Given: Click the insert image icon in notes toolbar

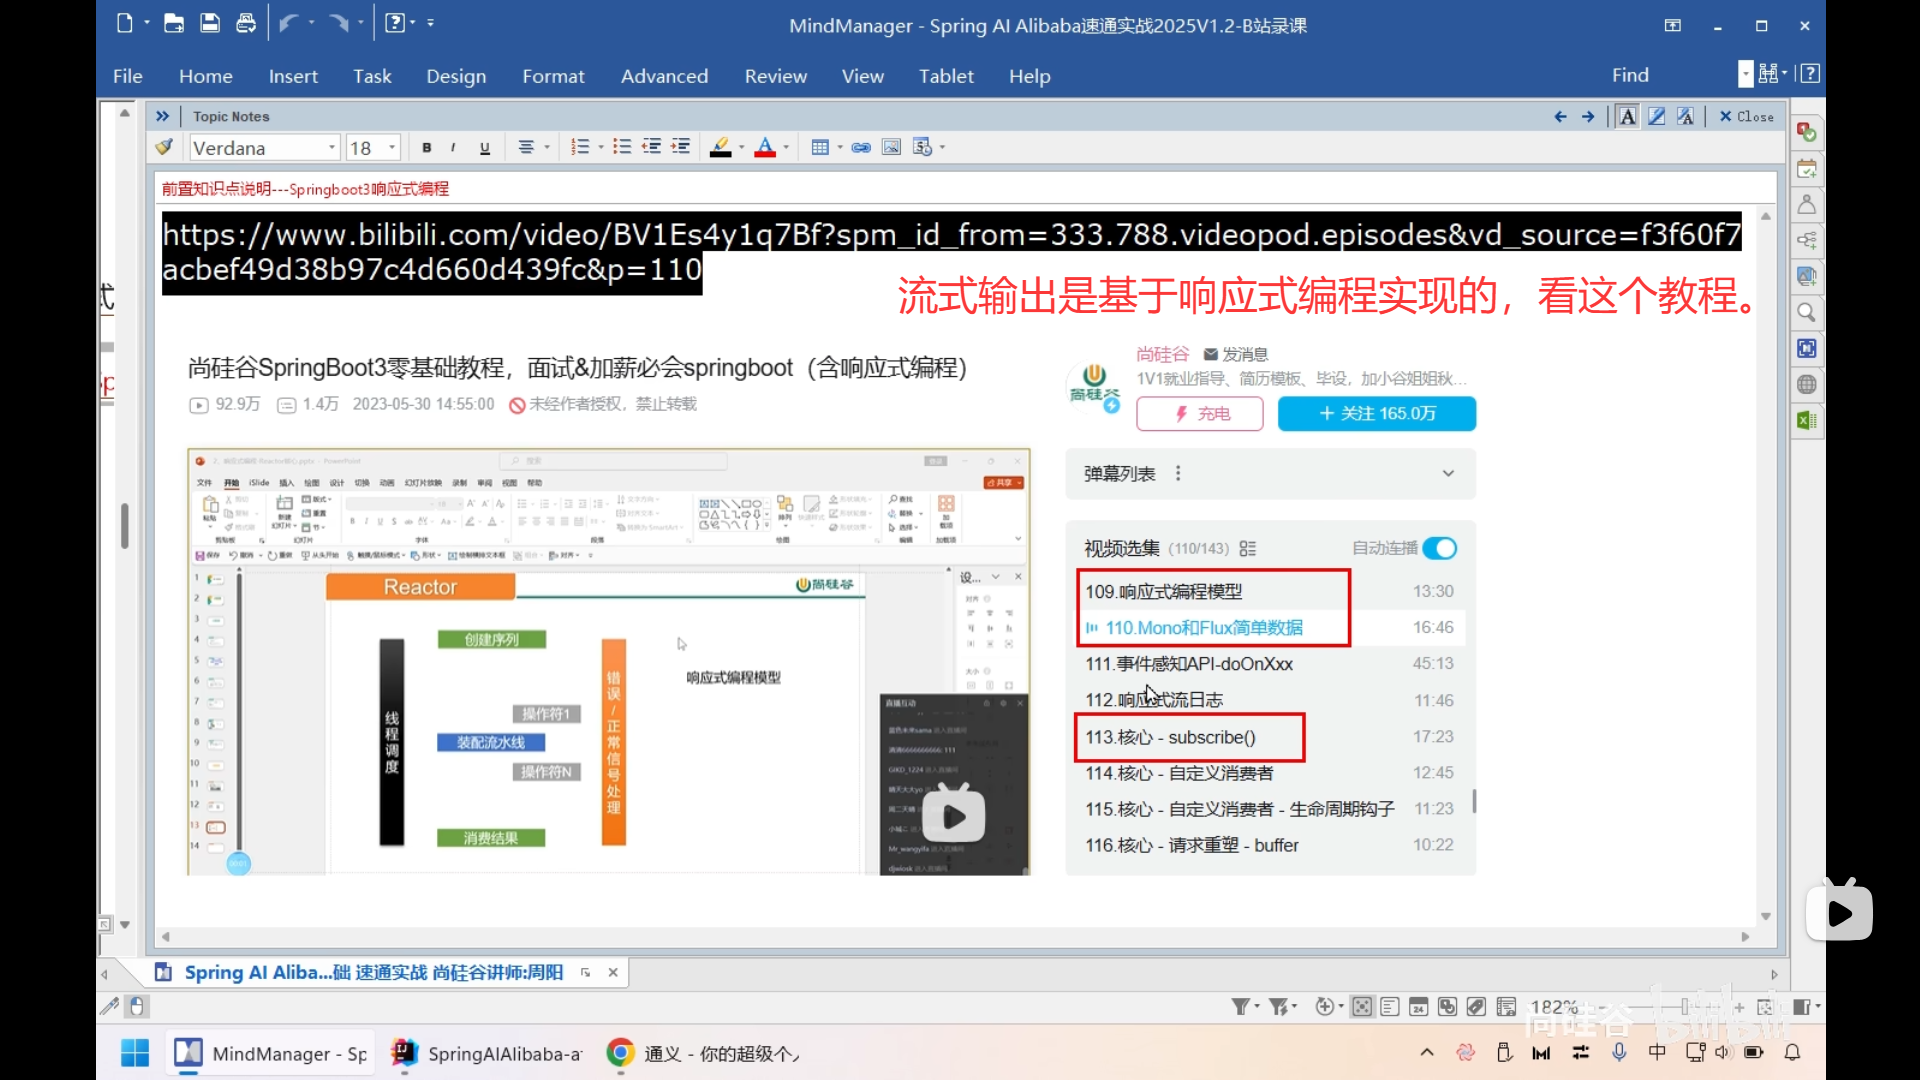Looking at the screenshot, I should point(892,148).
